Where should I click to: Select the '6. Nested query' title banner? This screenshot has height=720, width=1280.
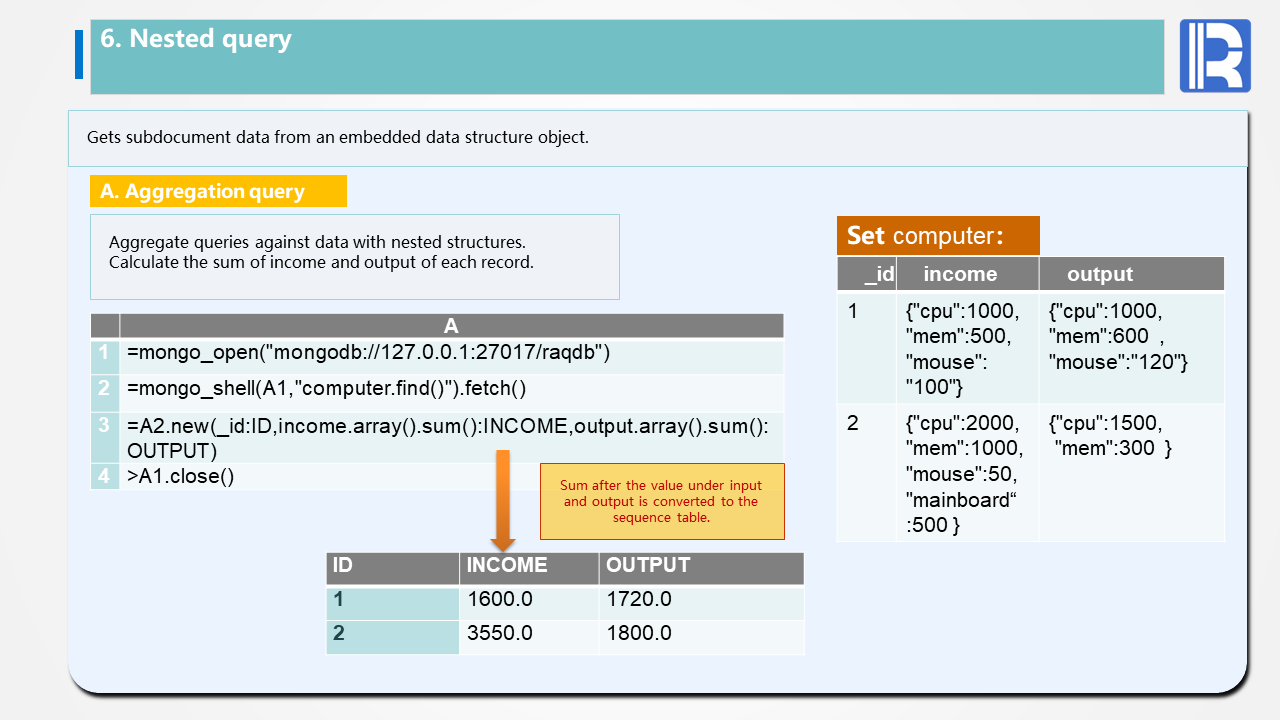coord(627,57)
